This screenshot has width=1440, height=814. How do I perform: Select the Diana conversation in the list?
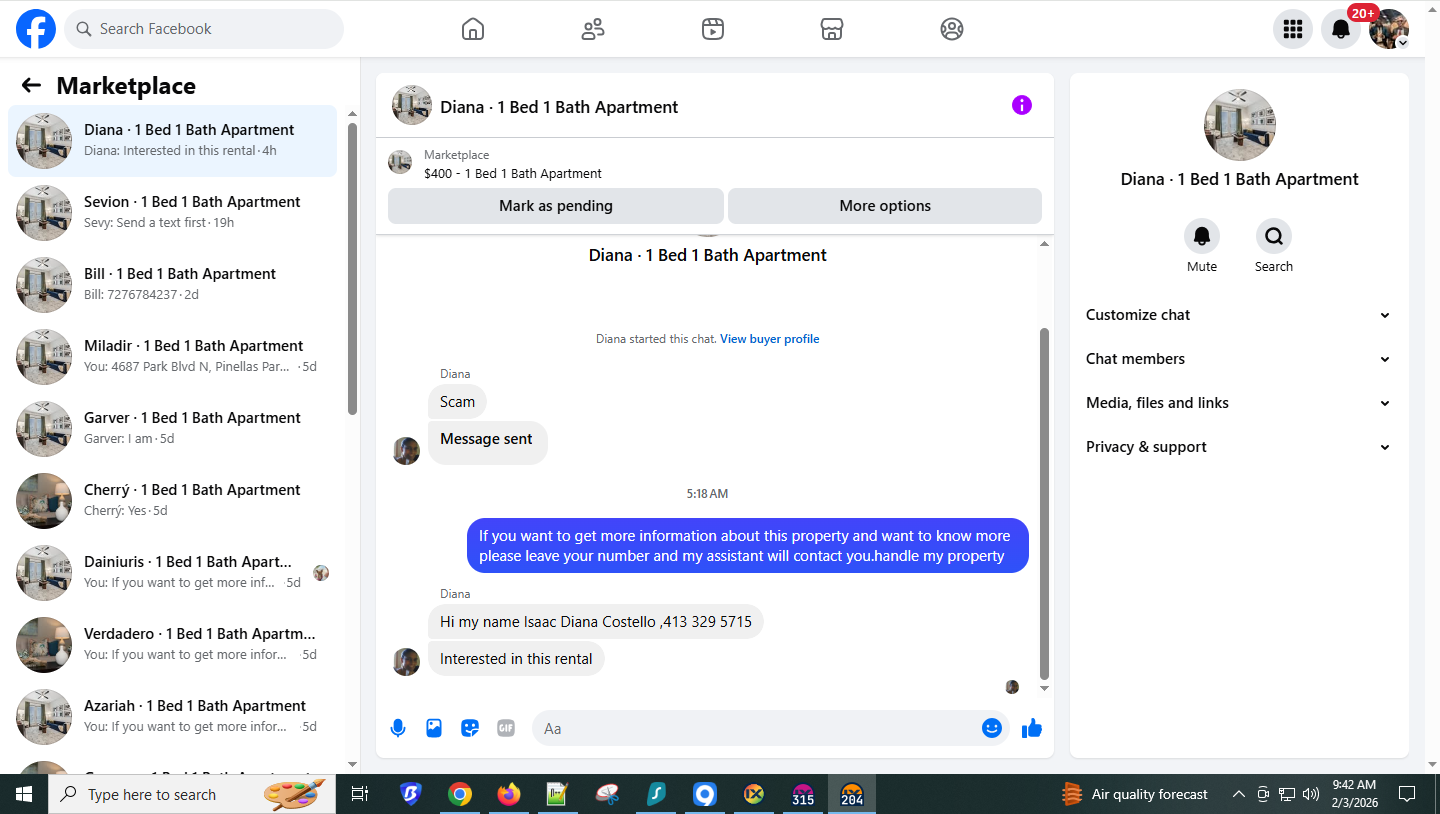(173, 141)
